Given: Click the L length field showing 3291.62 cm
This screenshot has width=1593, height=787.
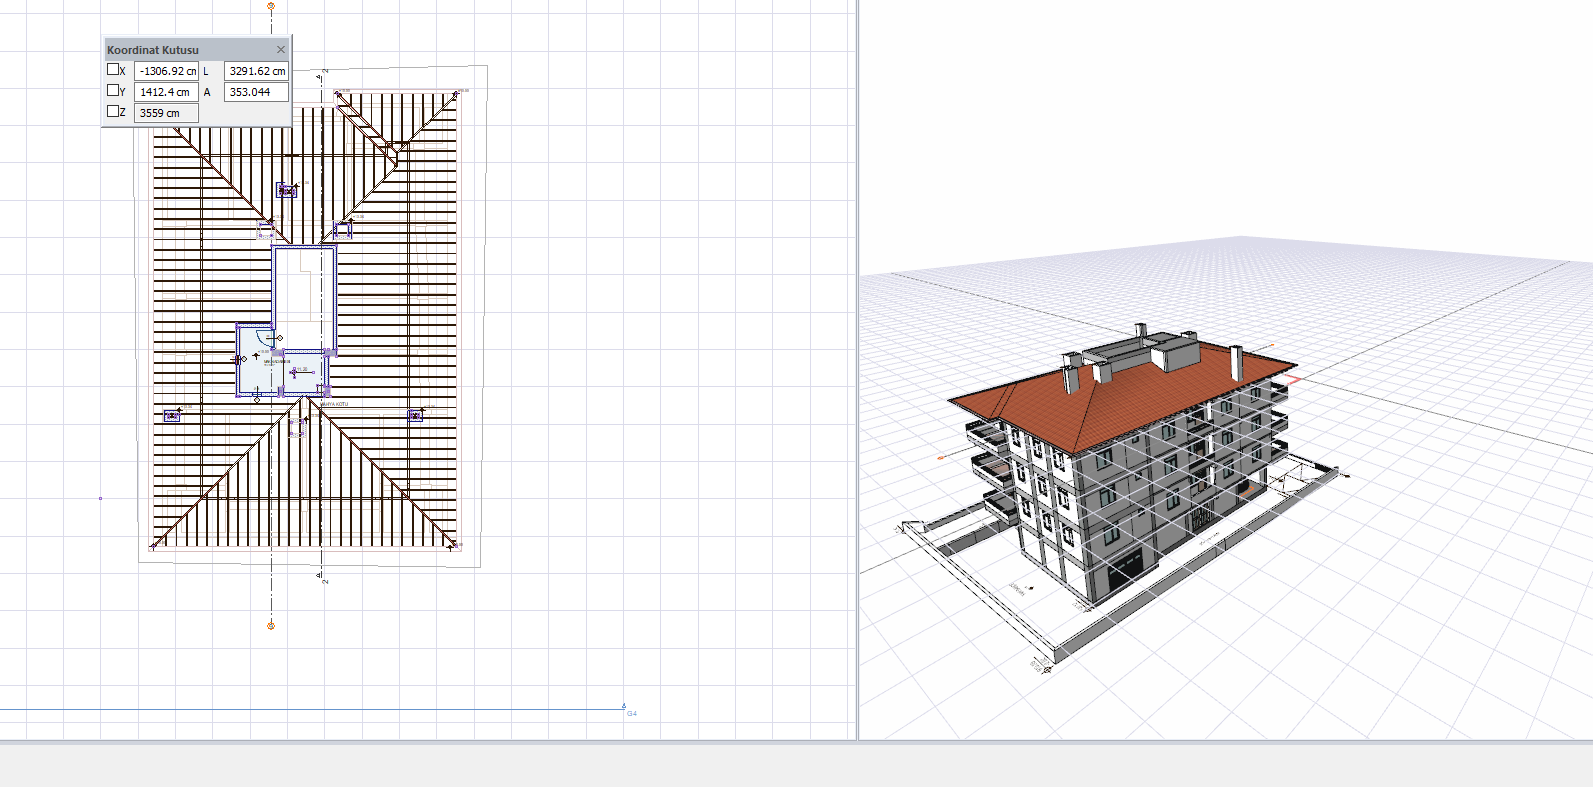Looking at the screenshot, I should point(256,71).
